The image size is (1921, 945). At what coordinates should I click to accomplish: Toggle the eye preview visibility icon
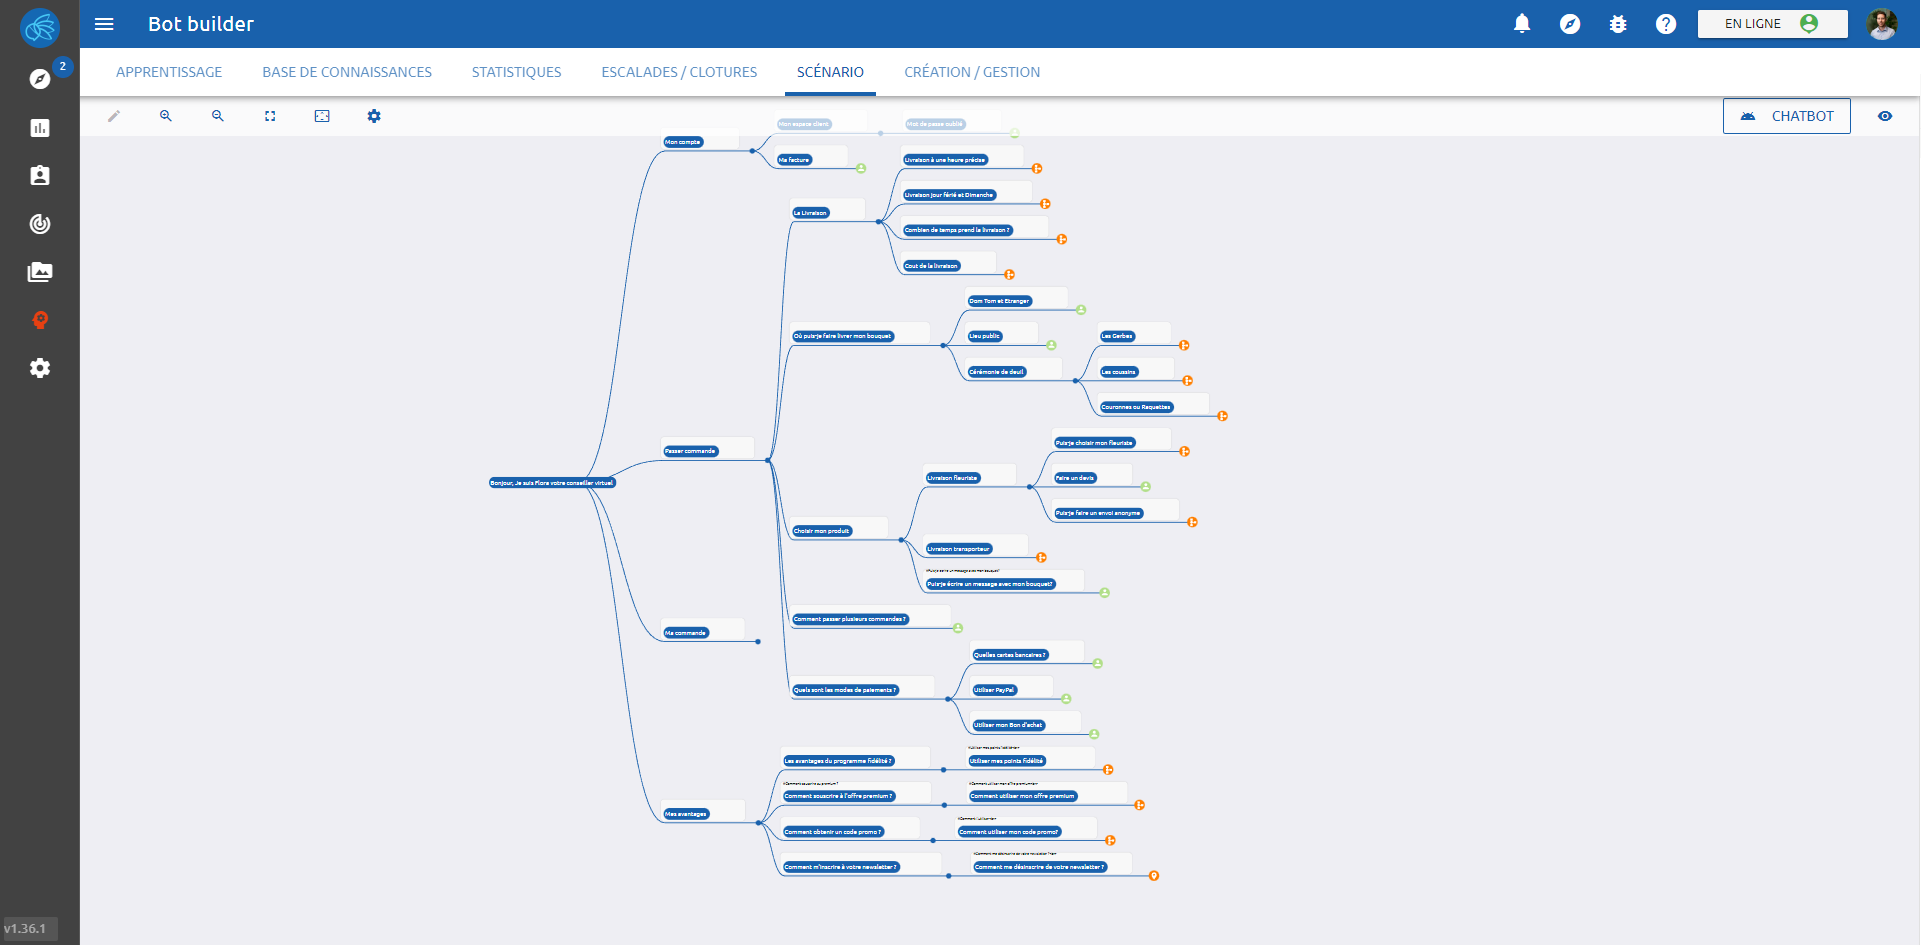tap(1885, 116)
